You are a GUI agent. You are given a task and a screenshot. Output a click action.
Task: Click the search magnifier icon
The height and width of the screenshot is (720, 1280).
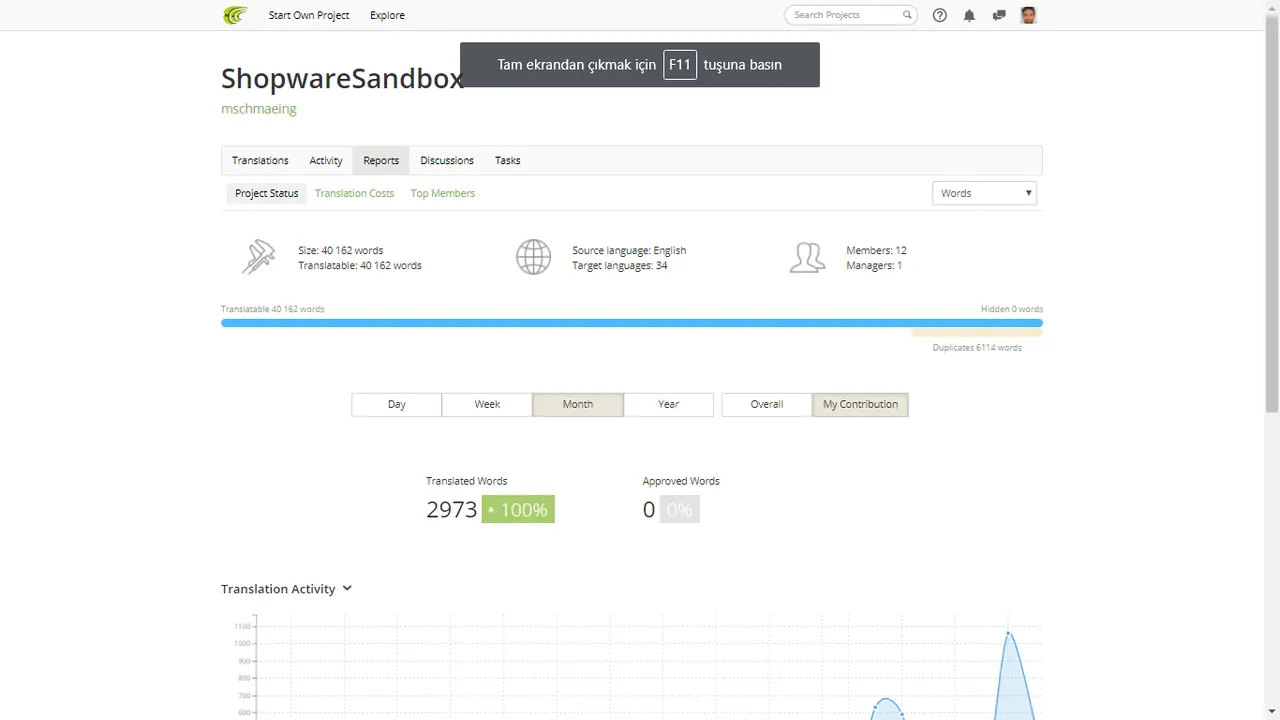click(907, 15)
